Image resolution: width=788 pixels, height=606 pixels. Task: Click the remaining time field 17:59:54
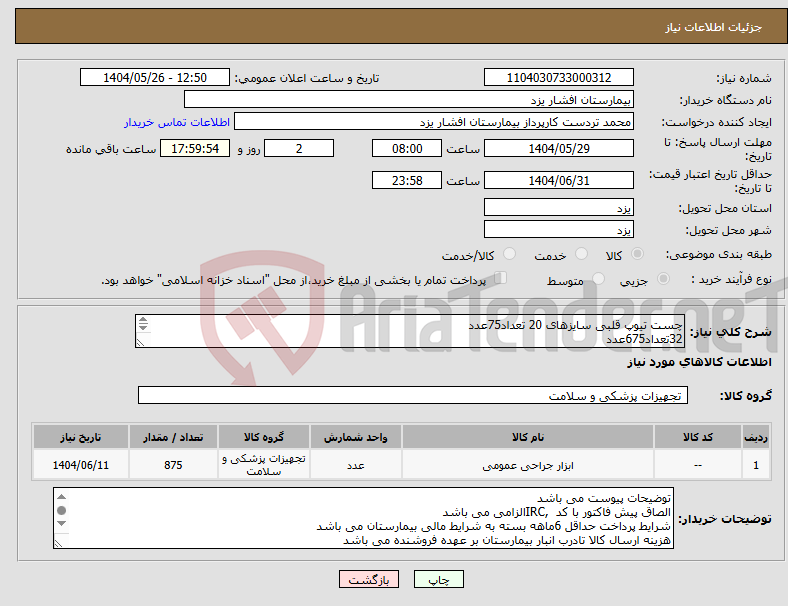[x=195, y=149]
